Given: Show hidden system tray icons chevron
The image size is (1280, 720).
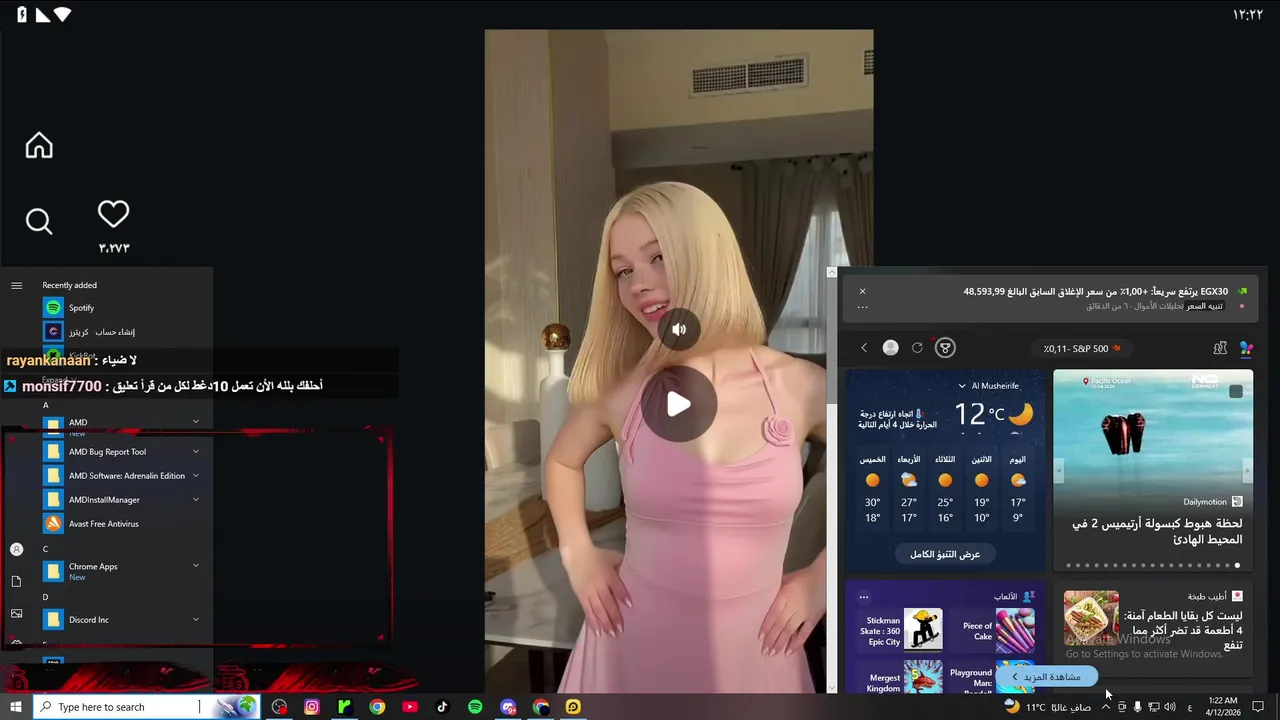Looking at the screenshot, I should tap(1106, 707).
